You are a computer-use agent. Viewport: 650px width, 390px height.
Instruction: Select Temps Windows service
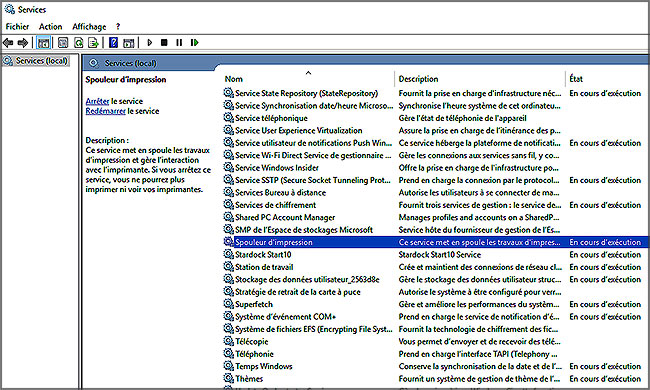pos(264,367)
